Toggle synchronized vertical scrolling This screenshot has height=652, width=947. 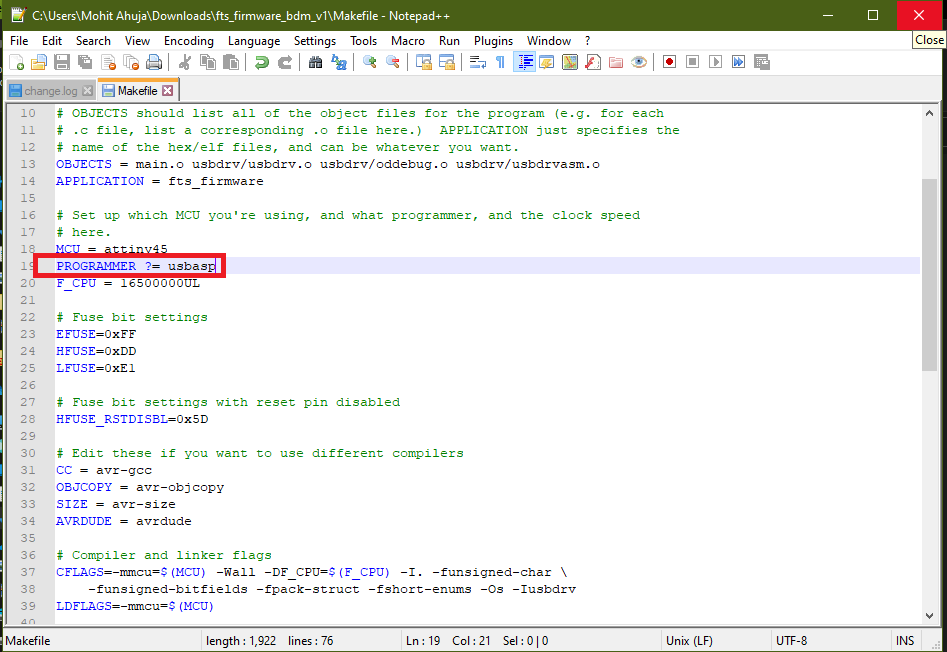coord(423,62)
